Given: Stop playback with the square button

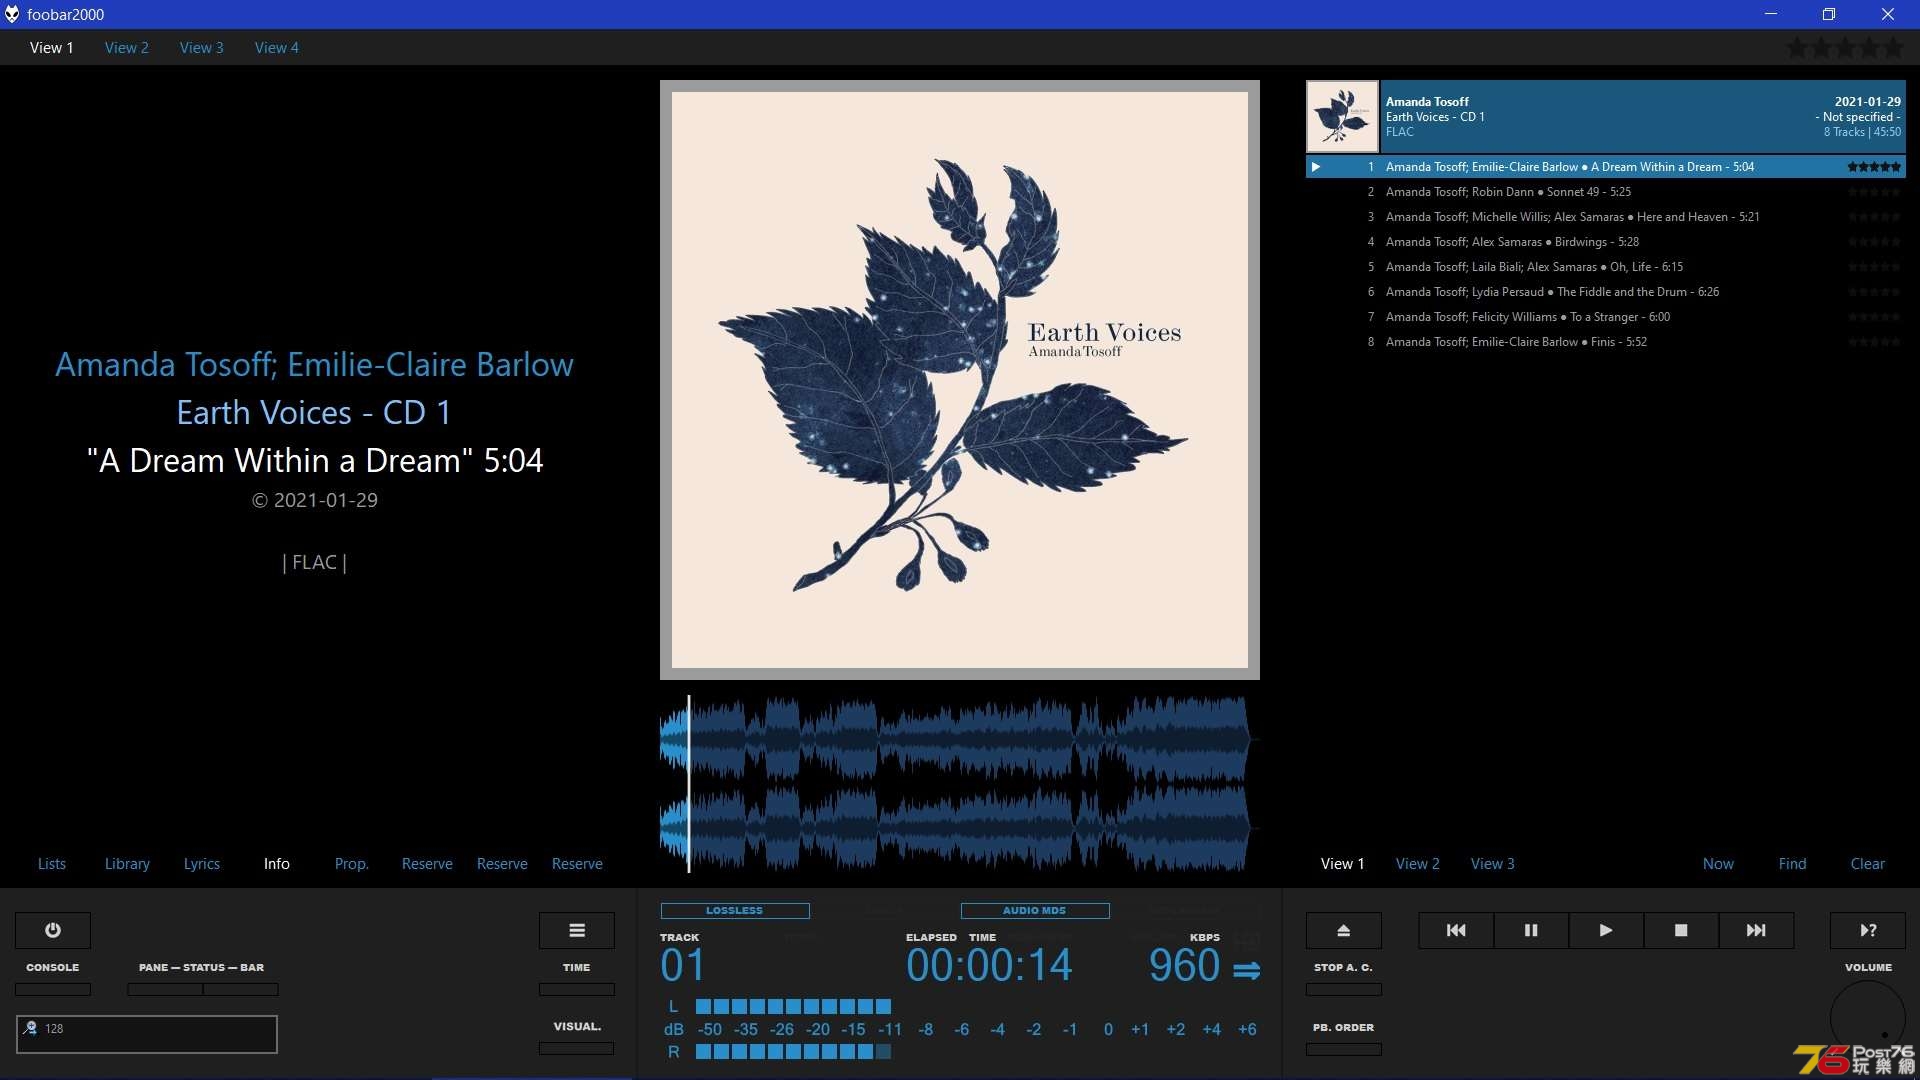Looking at the screenshot, I should pyautogui.click(x=1681, y=930).
